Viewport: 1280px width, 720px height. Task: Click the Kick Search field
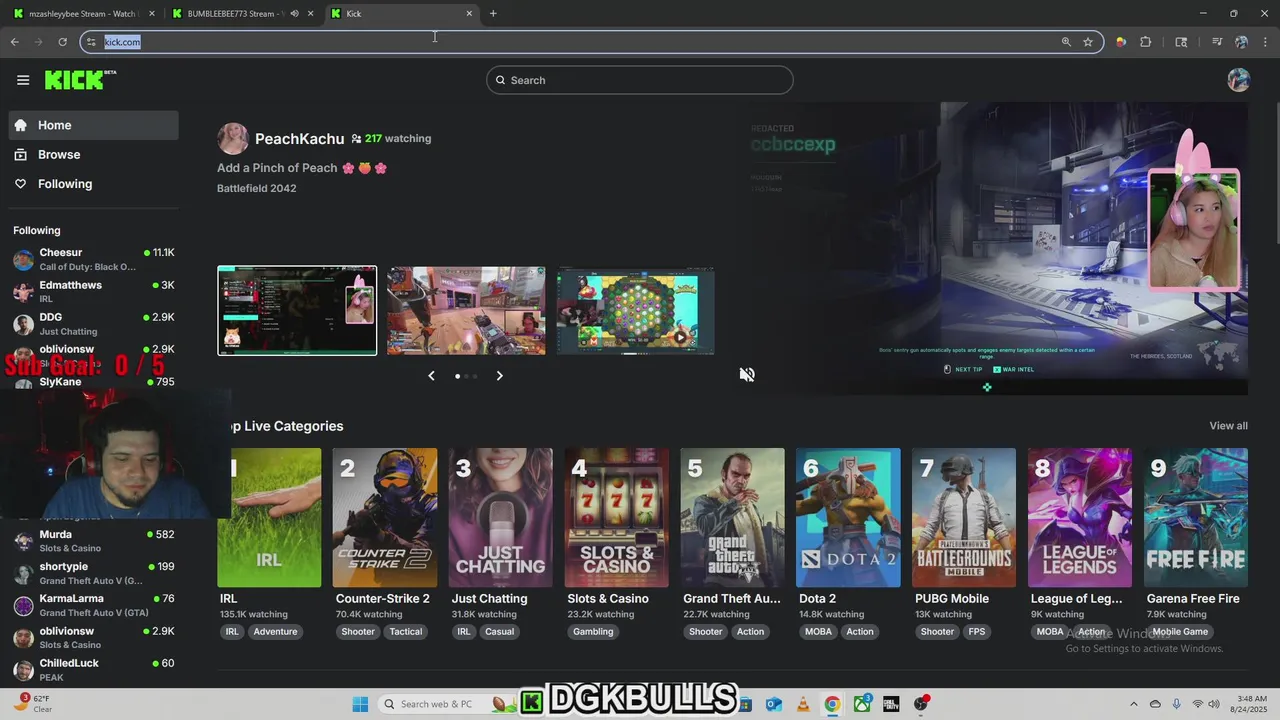click(x=640, y=80)
